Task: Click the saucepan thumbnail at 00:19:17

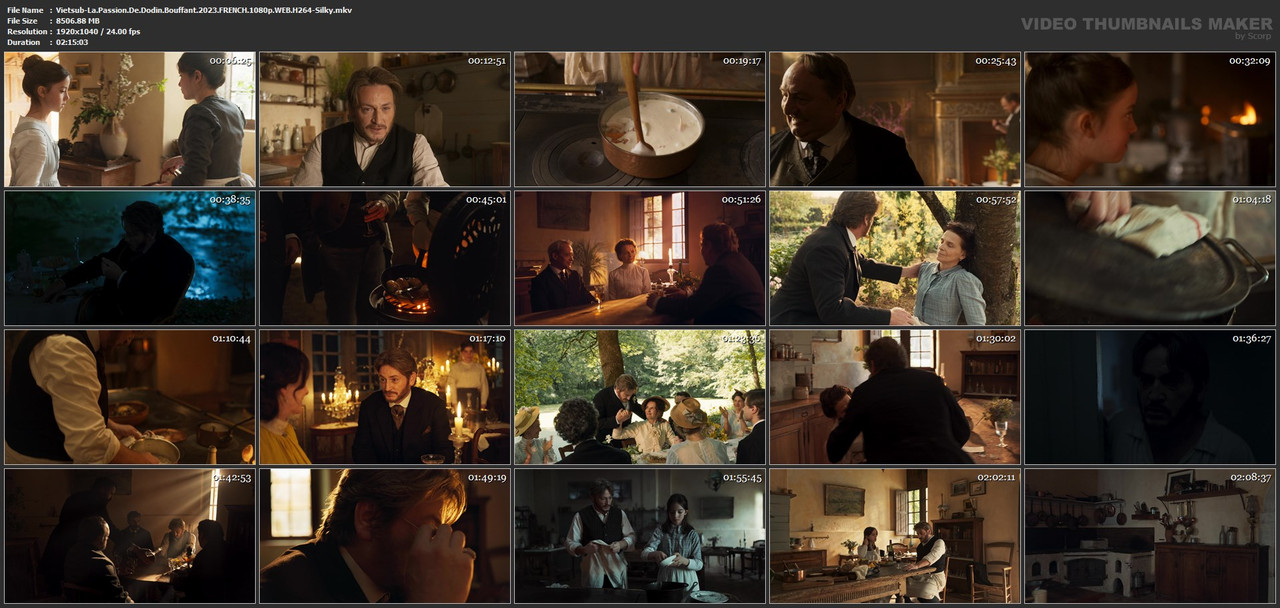Action: pos(640,119)
